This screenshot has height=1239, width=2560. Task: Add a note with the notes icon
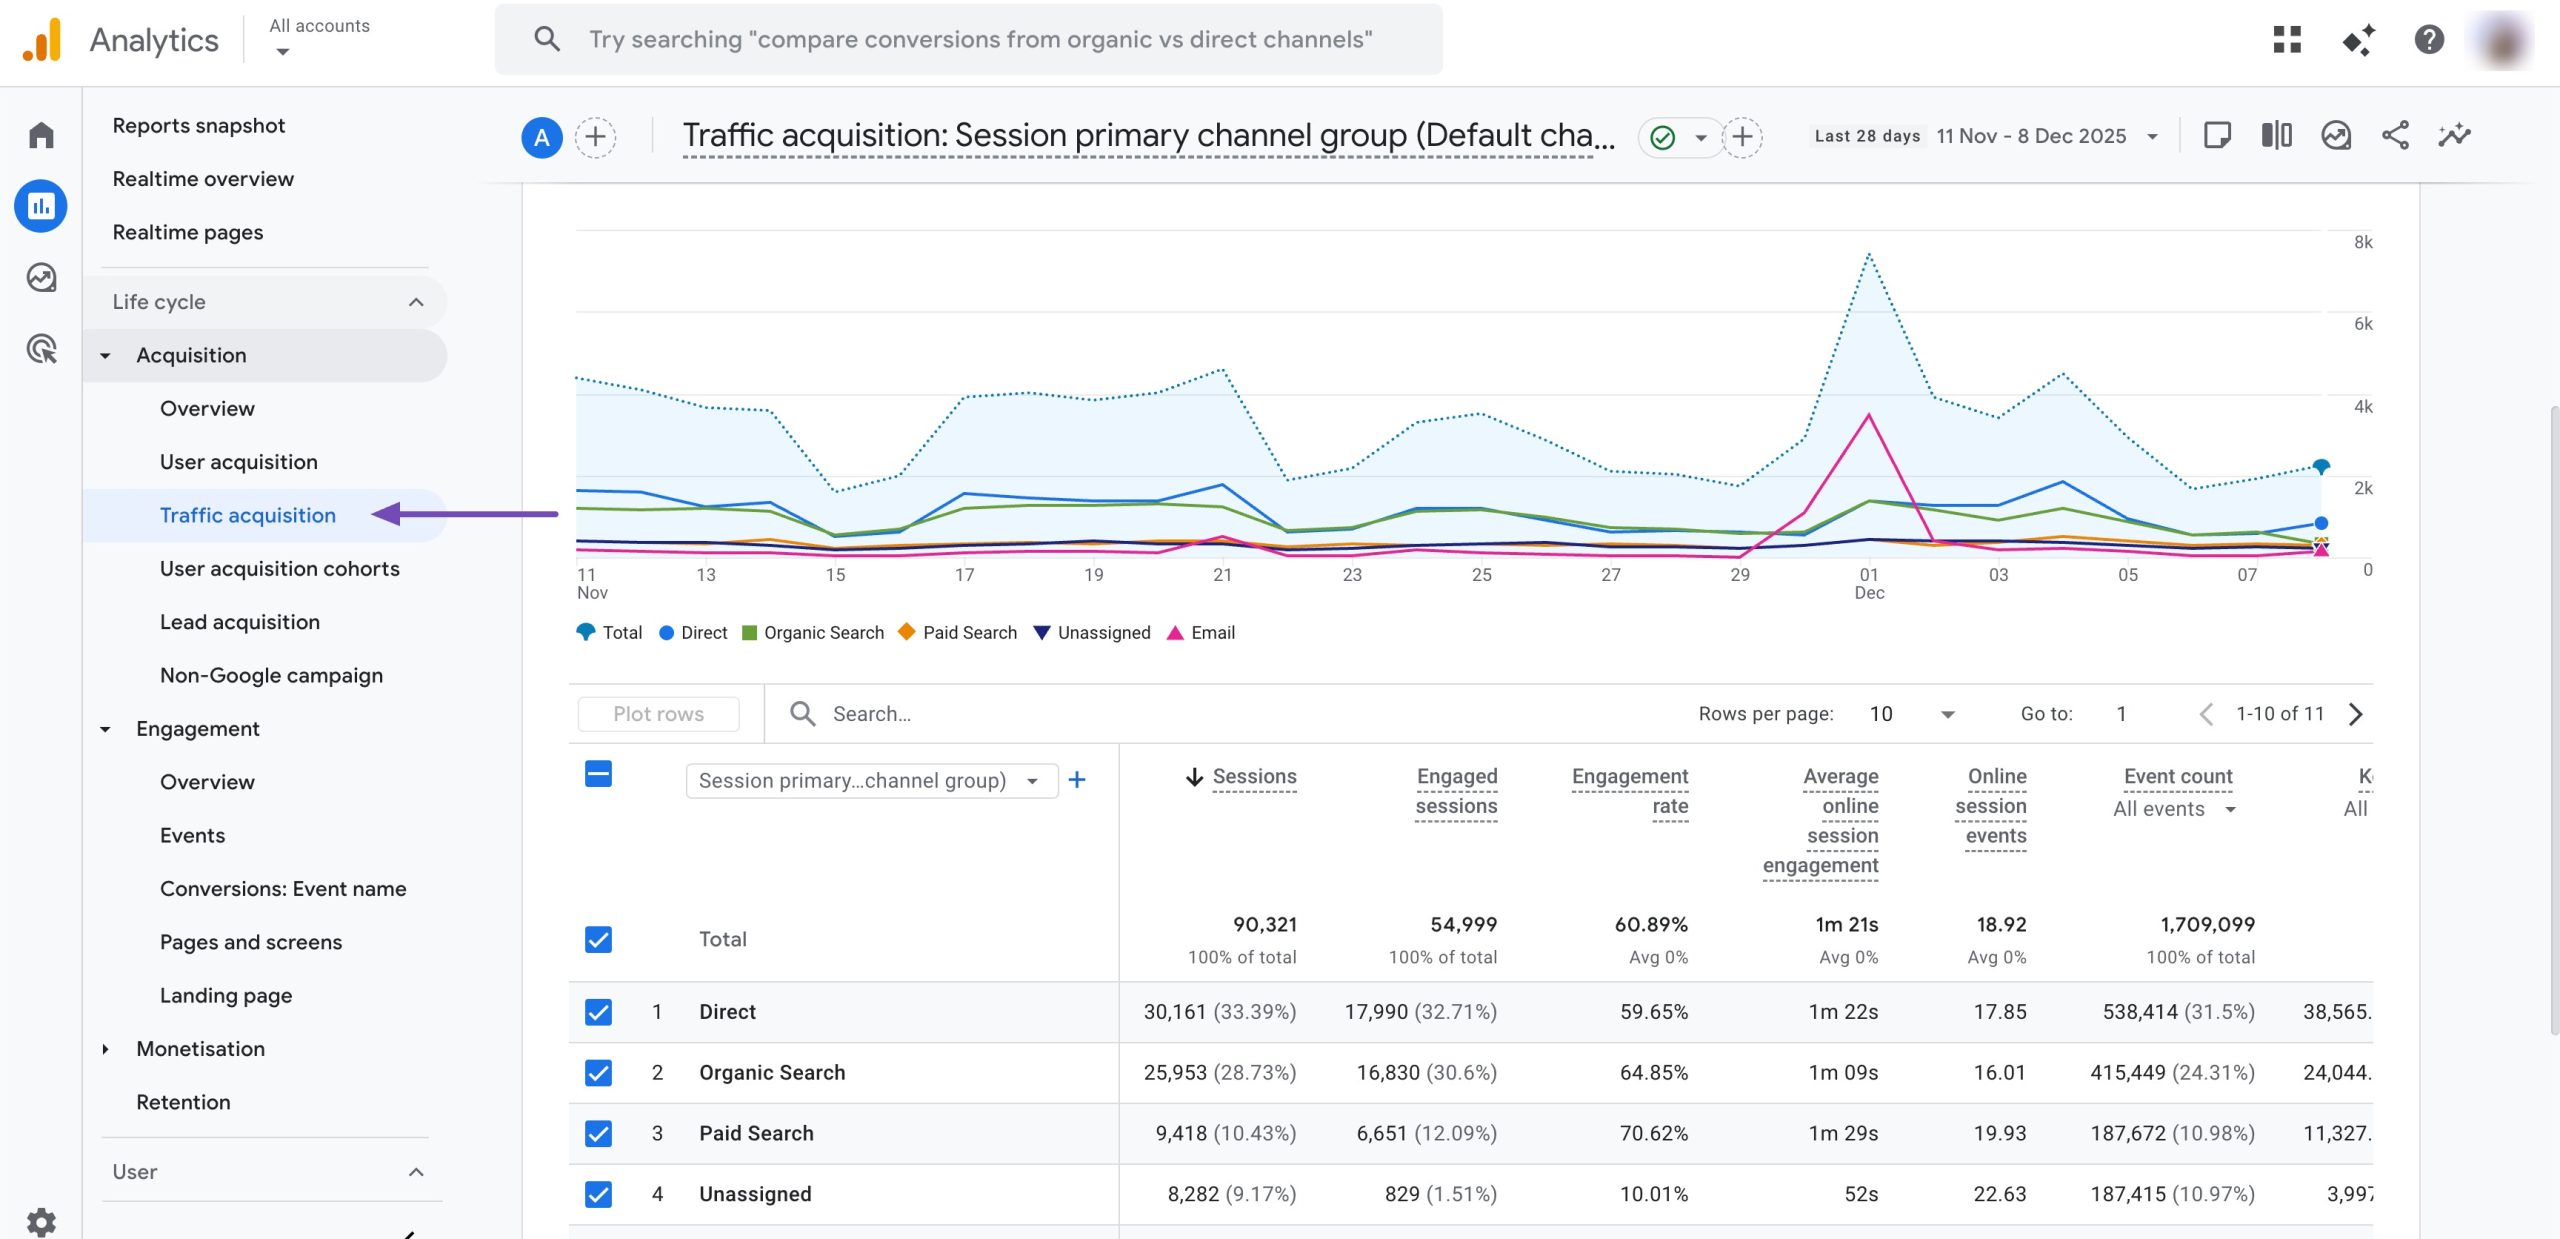pos(2217,135)
